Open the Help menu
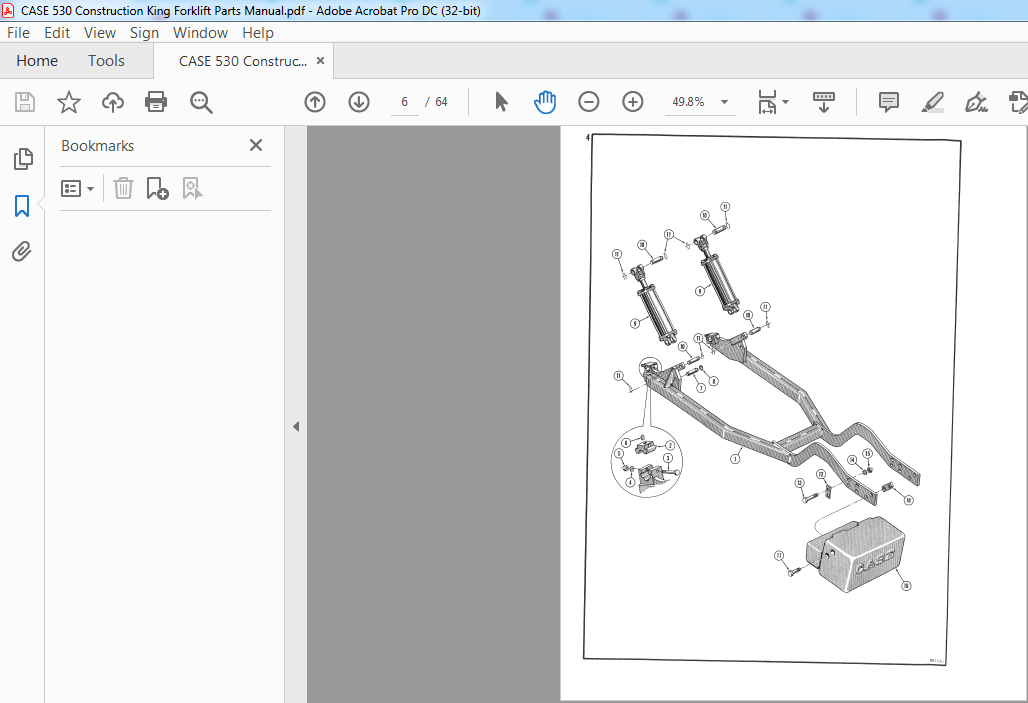Viewport: 1028px width, 703px height. [258, 33]
